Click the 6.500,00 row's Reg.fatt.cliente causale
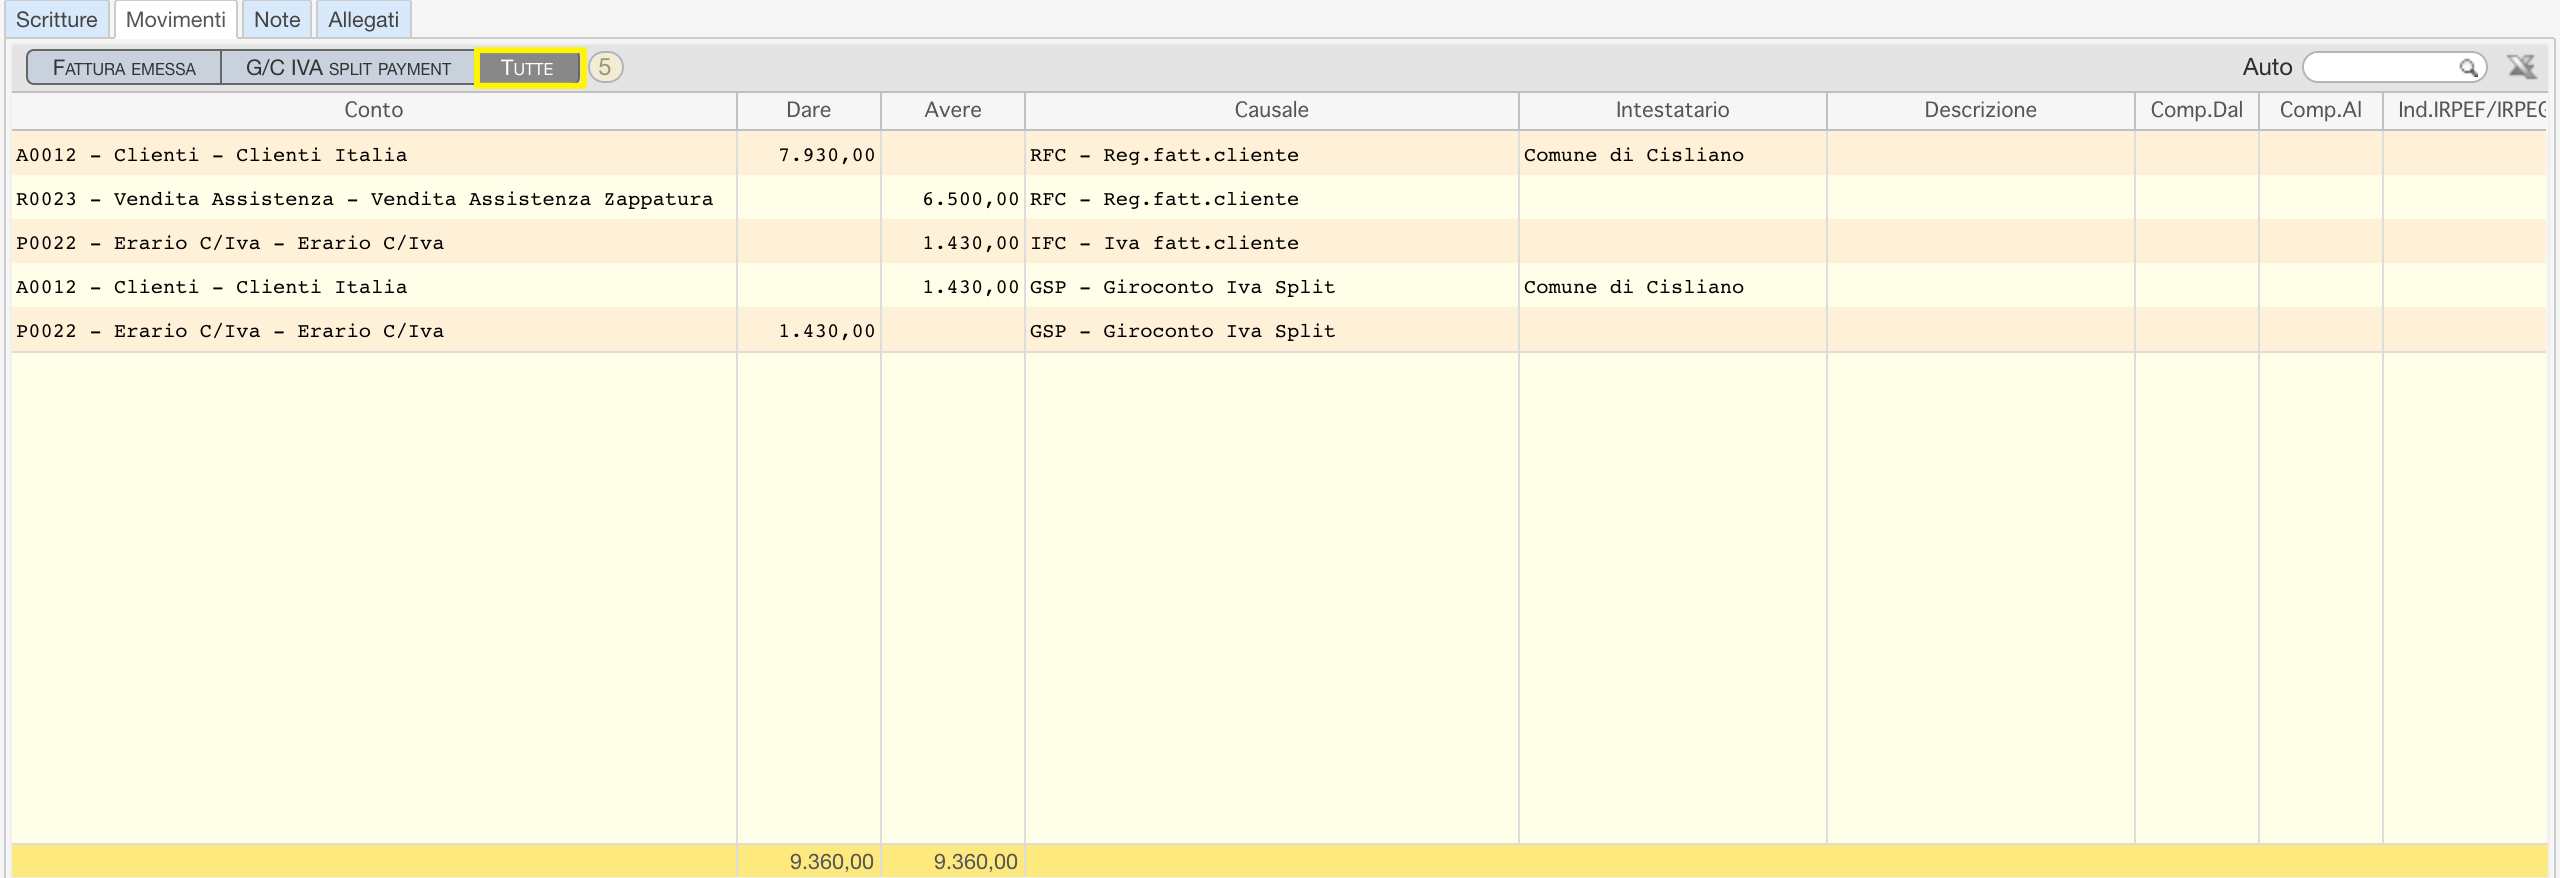Viewport: 2560px width, 878px height. pyautogui.click(x=1164, y=199)
